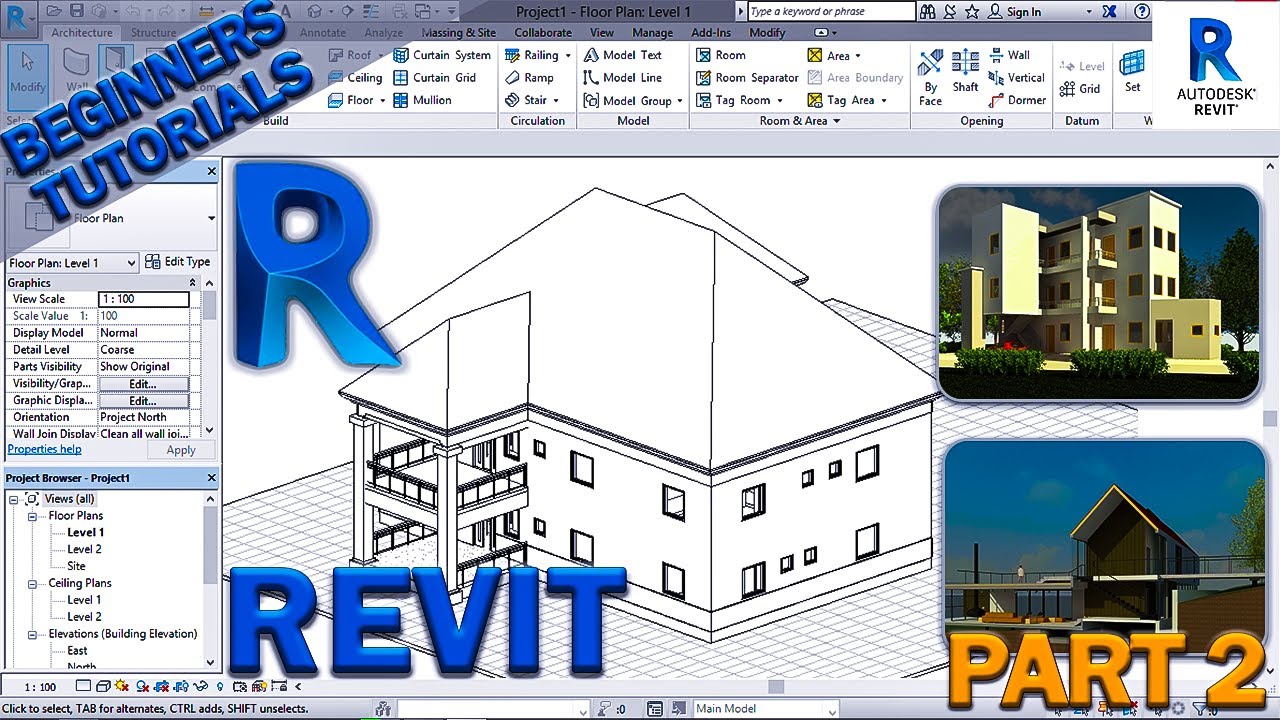This screenshot has height=720, width=1280.
Task: Open Level 2 under Floor Plans
Action: [84, 549]
